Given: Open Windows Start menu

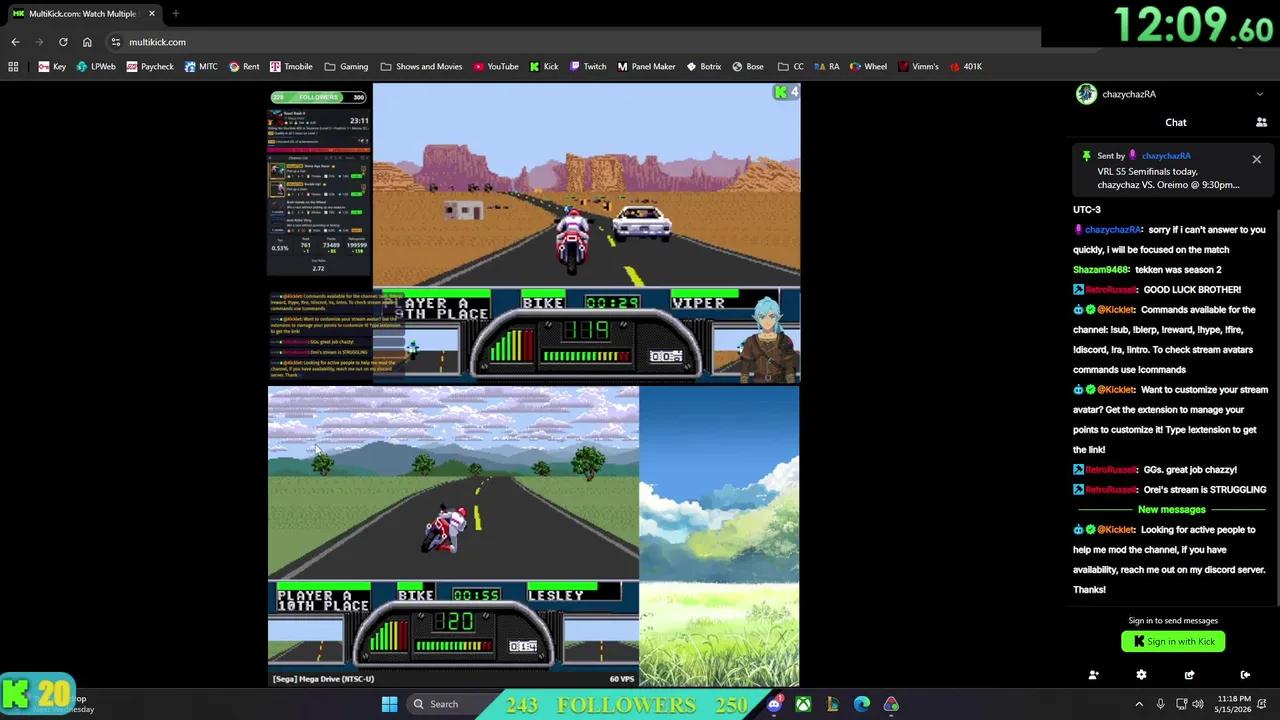Looking at the screenshot, I should tap(390, 704).
